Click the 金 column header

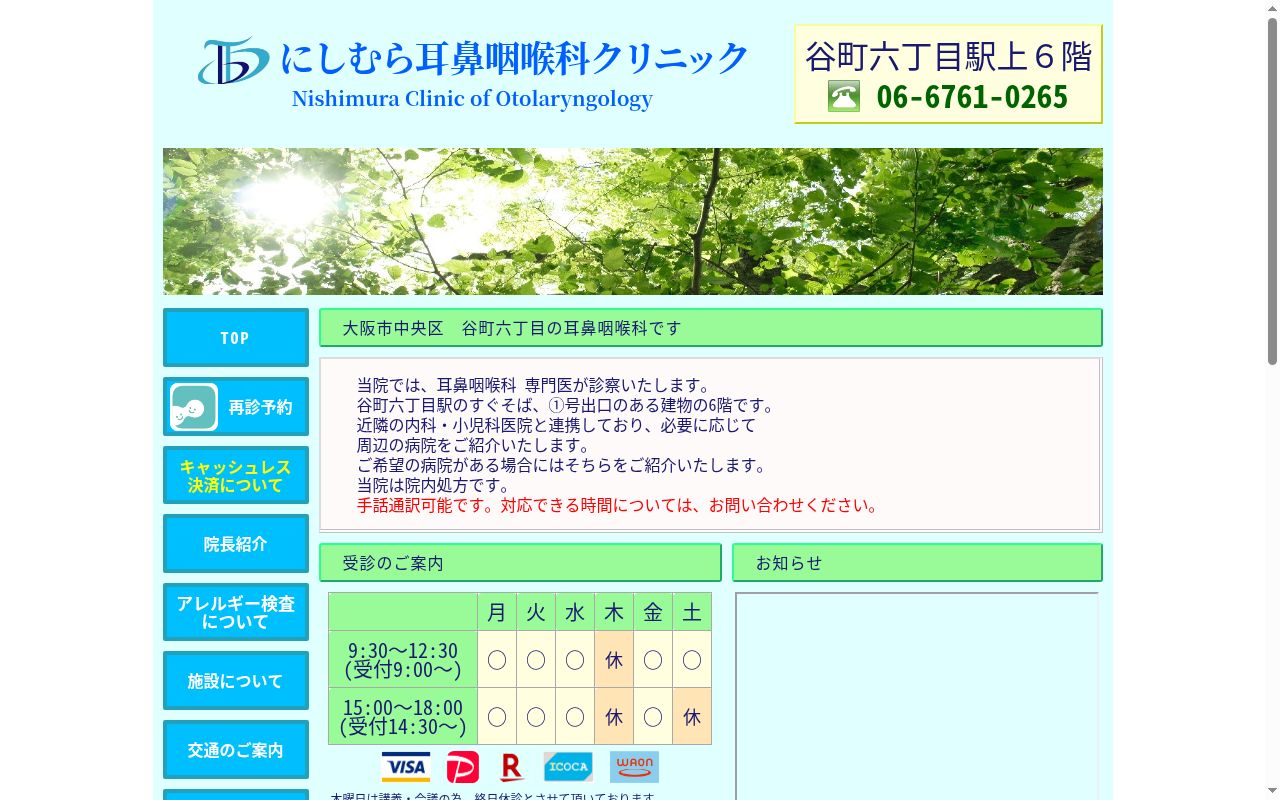pos(653,612)
